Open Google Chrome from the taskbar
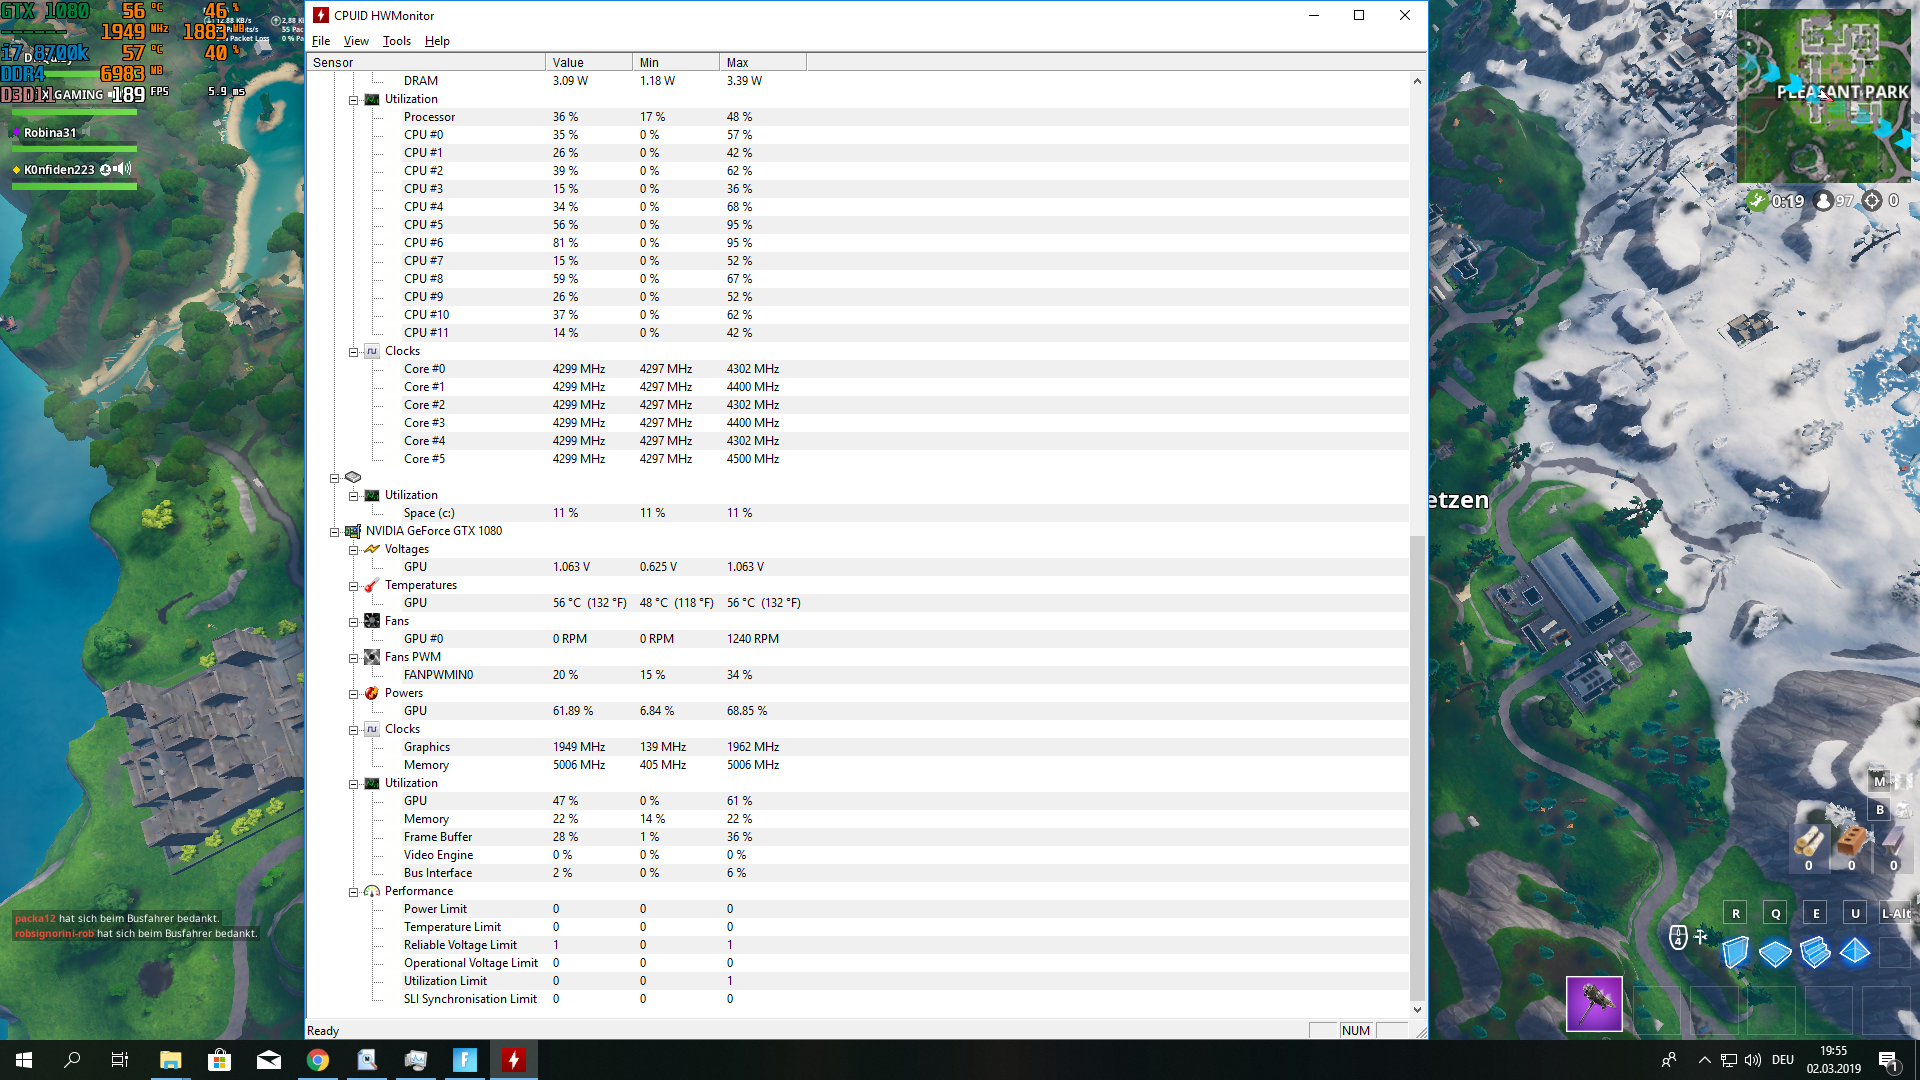The image size is (1920, 1080). click(x=318, y=1060)
